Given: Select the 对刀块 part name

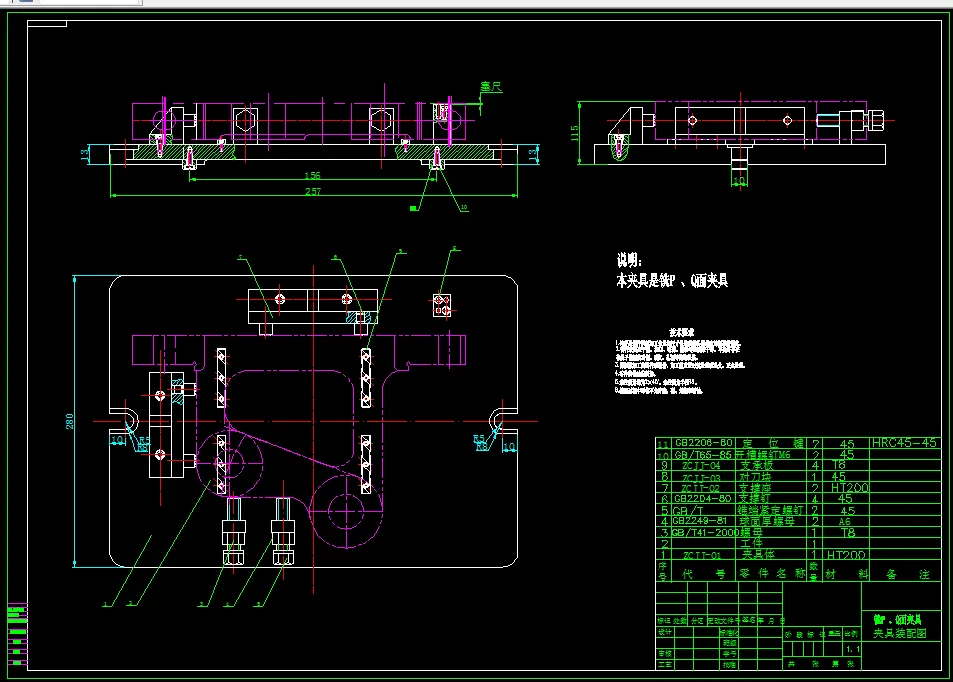Looking at the screenshot, I should pyautogui.click(x=755, y=477).
